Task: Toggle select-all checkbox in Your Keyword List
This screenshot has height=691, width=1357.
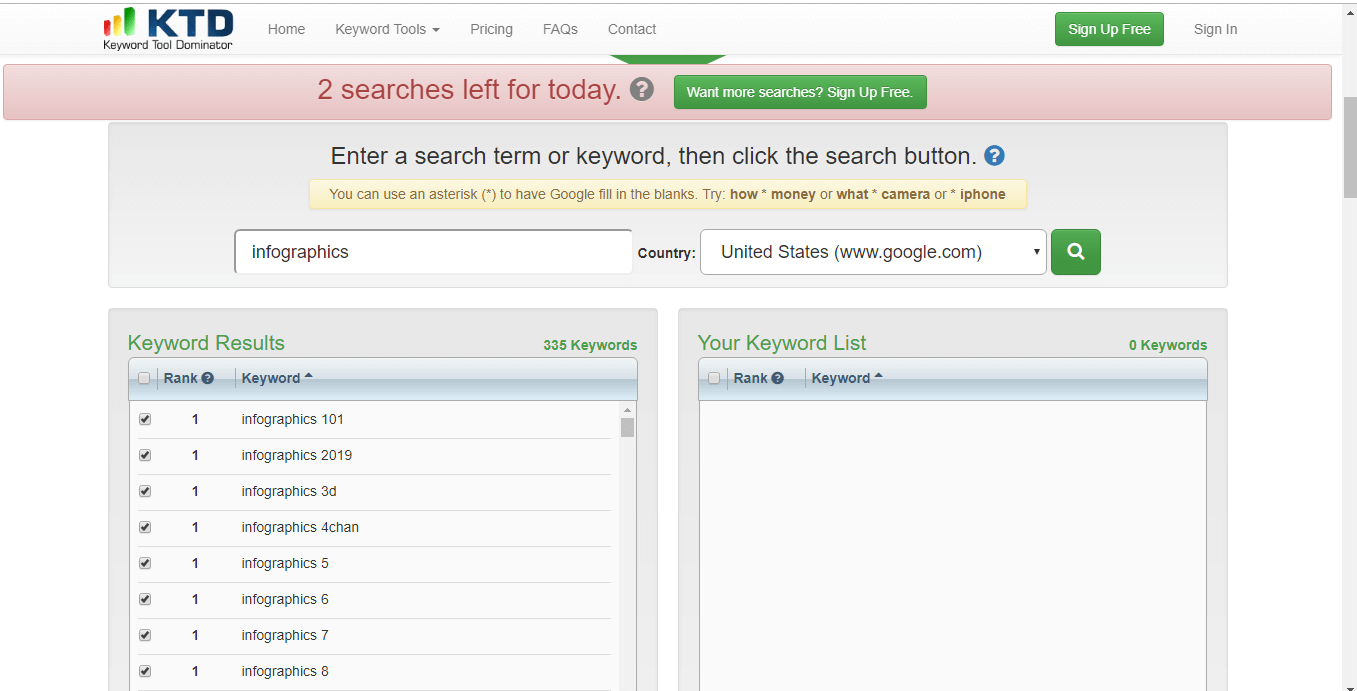Action: click(714, 378)
